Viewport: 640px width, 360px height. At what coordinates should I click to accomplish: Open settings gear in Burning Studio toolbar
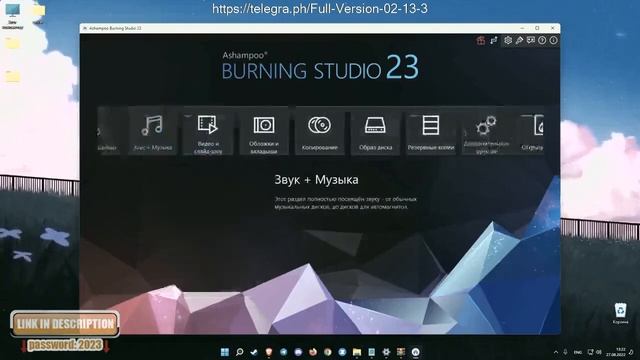tap(508, 40)
